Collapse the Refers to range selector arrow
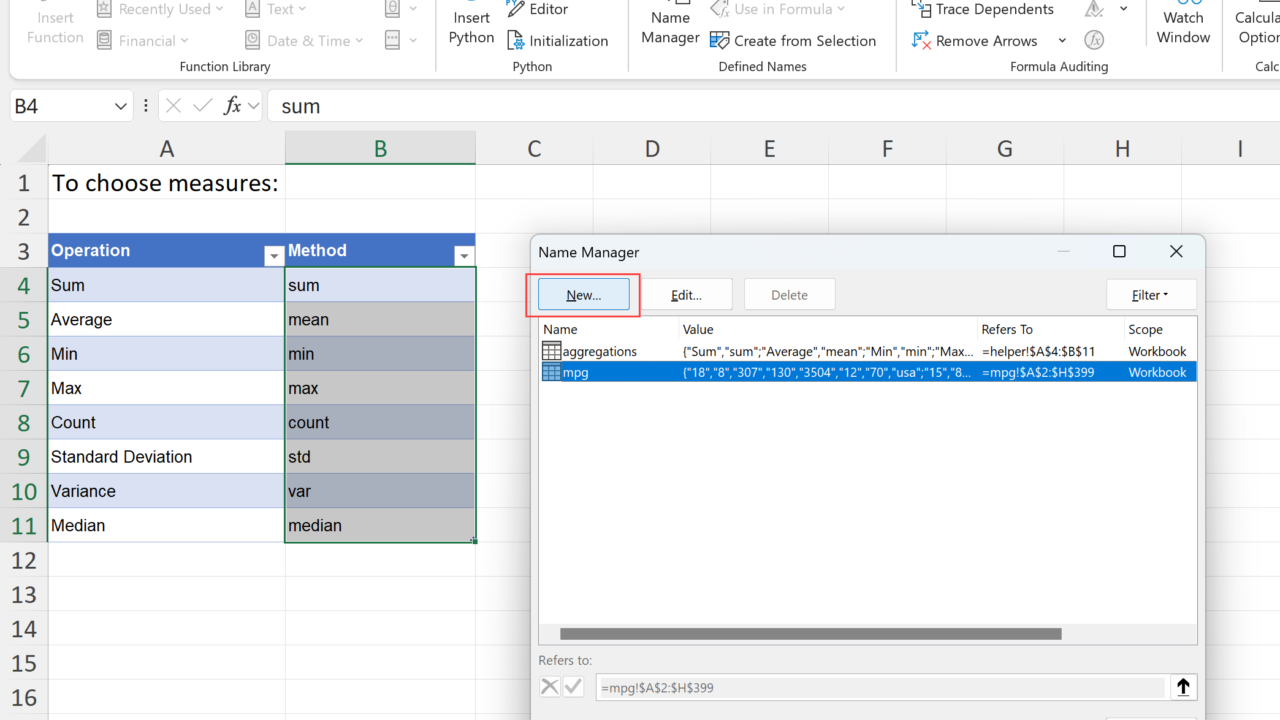This screenshot has height=720, width=1280. click(1183, 687)
